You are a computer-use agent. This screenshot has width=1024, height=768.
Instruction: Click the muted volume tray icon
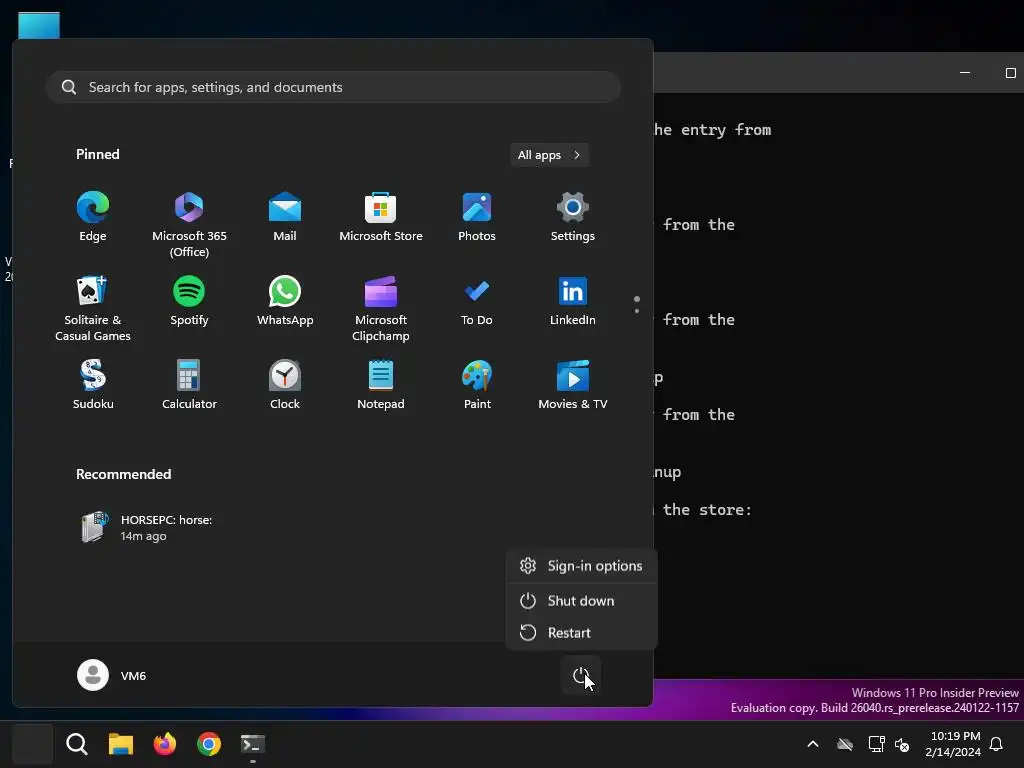point(902,744)
